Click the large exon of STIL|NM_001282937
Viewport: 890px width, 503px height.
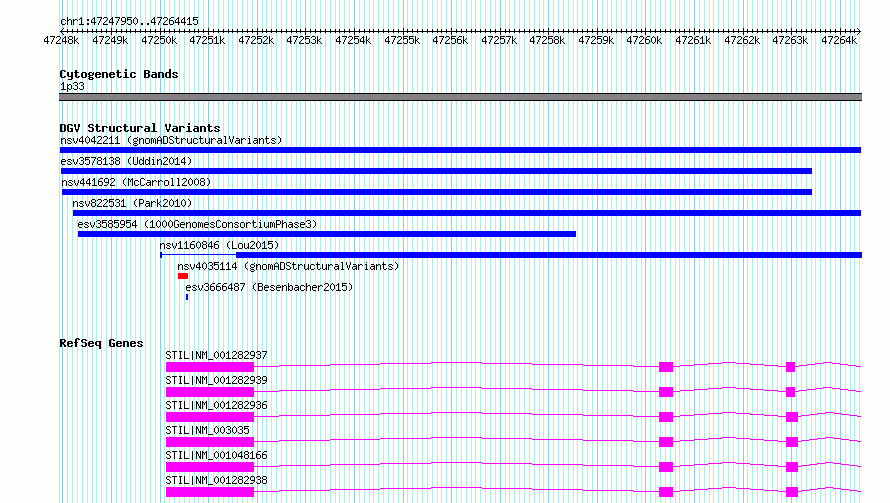coord(210,367)
